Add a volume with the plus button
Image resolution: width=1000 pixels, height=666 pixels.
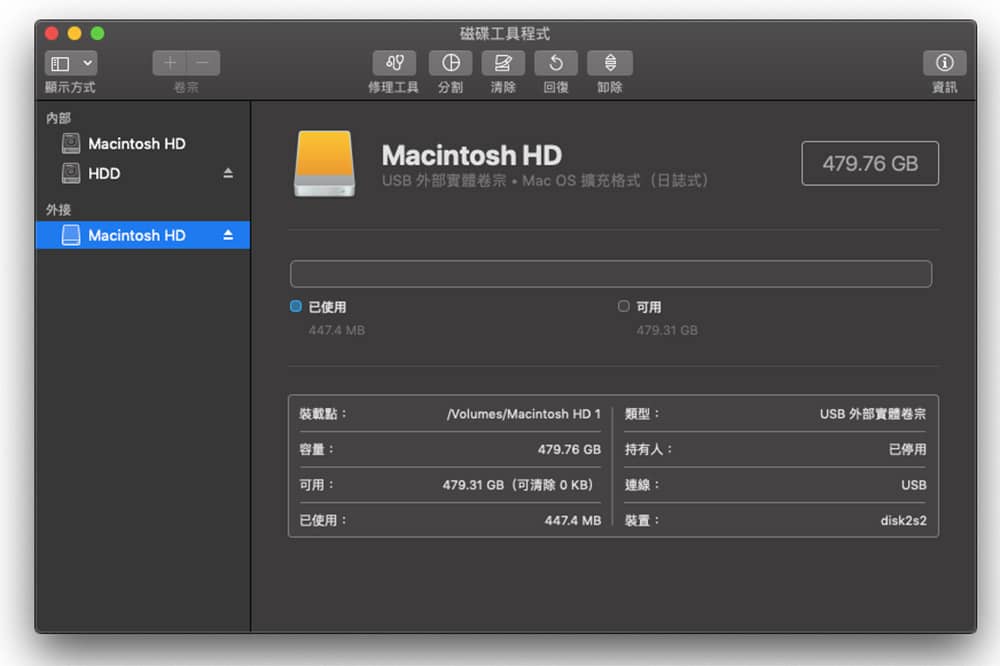[x=170, y=63]
